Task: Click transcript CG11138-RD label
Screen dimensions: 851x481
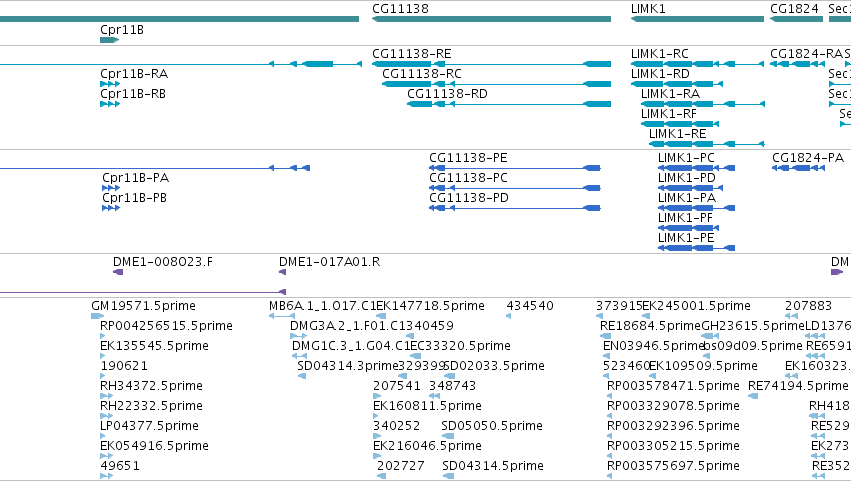Action: tap(447, 94)
